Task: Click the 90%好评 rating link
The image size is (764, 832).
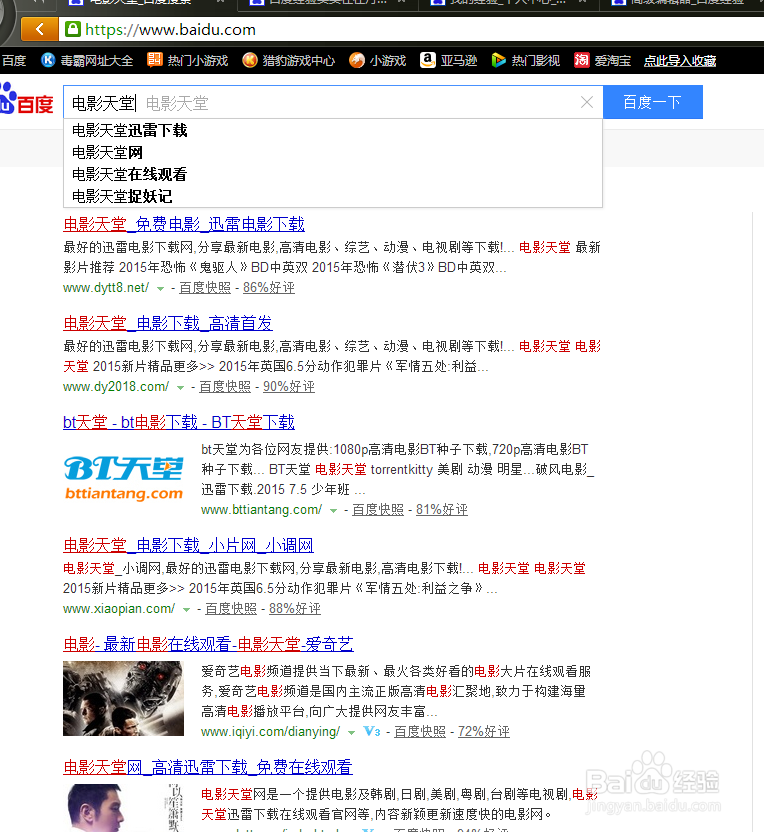Action: click(x=289, y=387)
